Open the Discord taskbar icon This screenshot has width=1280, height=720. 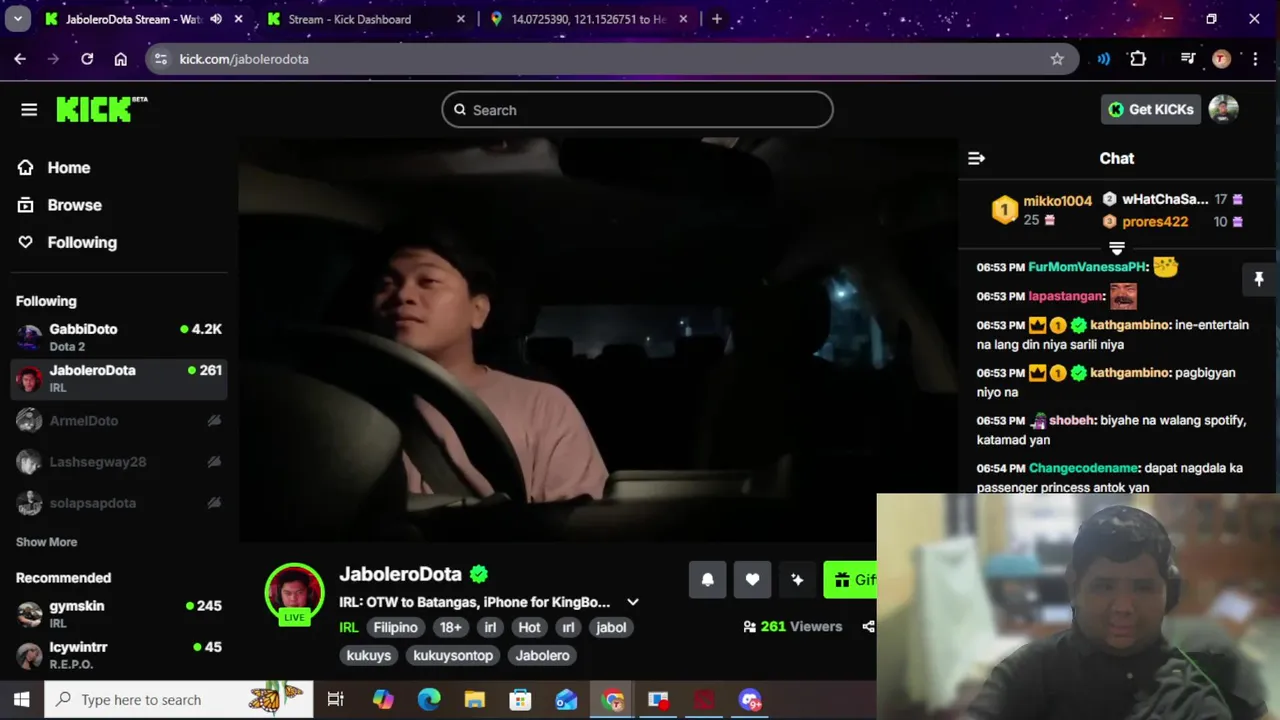click(750, 700)
